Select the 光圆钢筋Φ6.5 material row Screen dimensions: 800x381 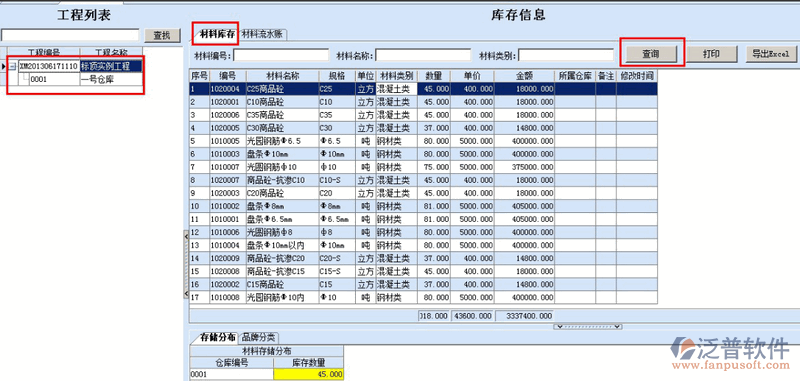click(x=423, y=141)
